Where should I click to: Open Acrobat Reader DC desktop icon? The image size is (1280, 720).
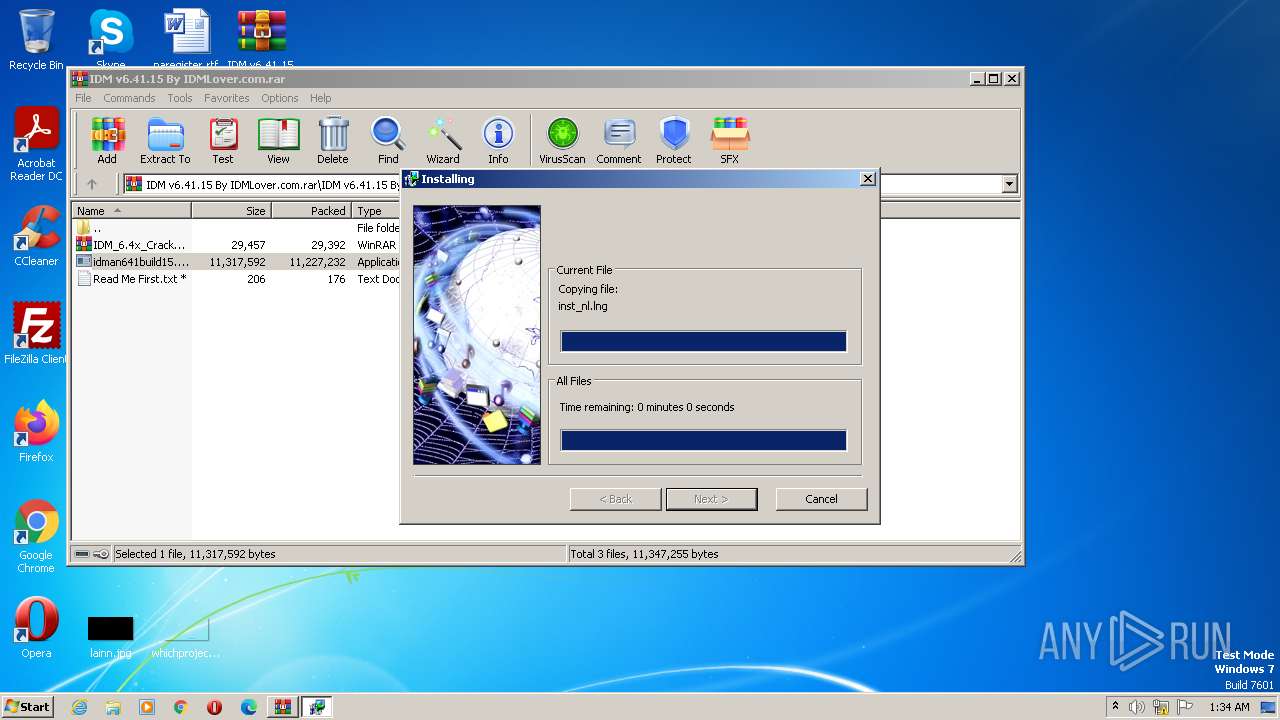coord(36,145)
